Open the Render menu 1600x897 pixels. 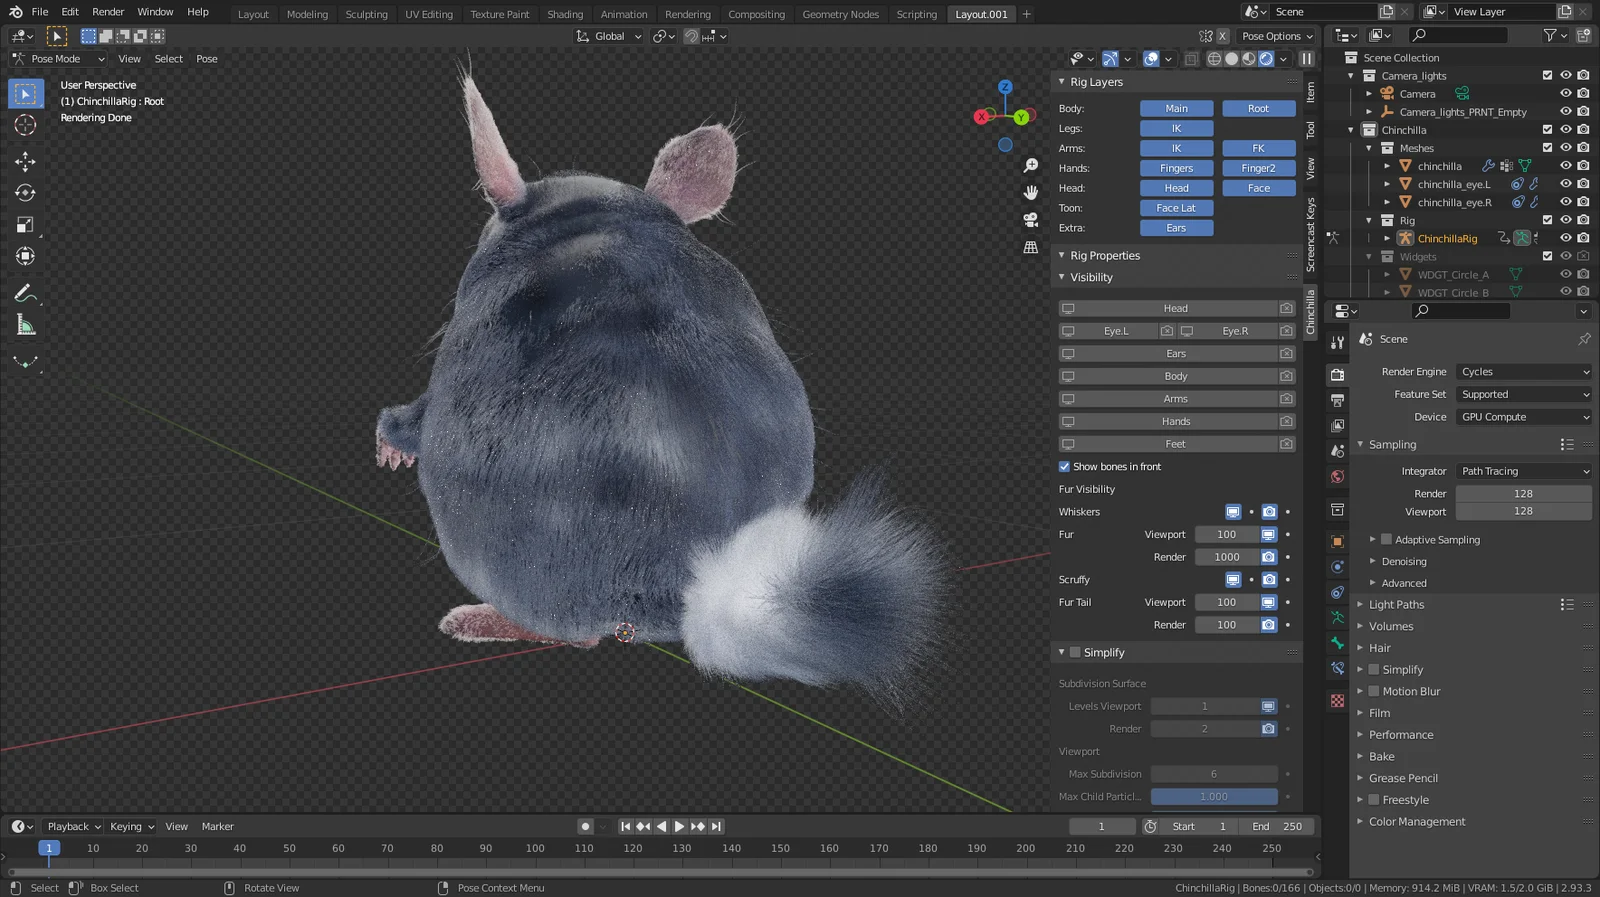(x=108, y=12)
